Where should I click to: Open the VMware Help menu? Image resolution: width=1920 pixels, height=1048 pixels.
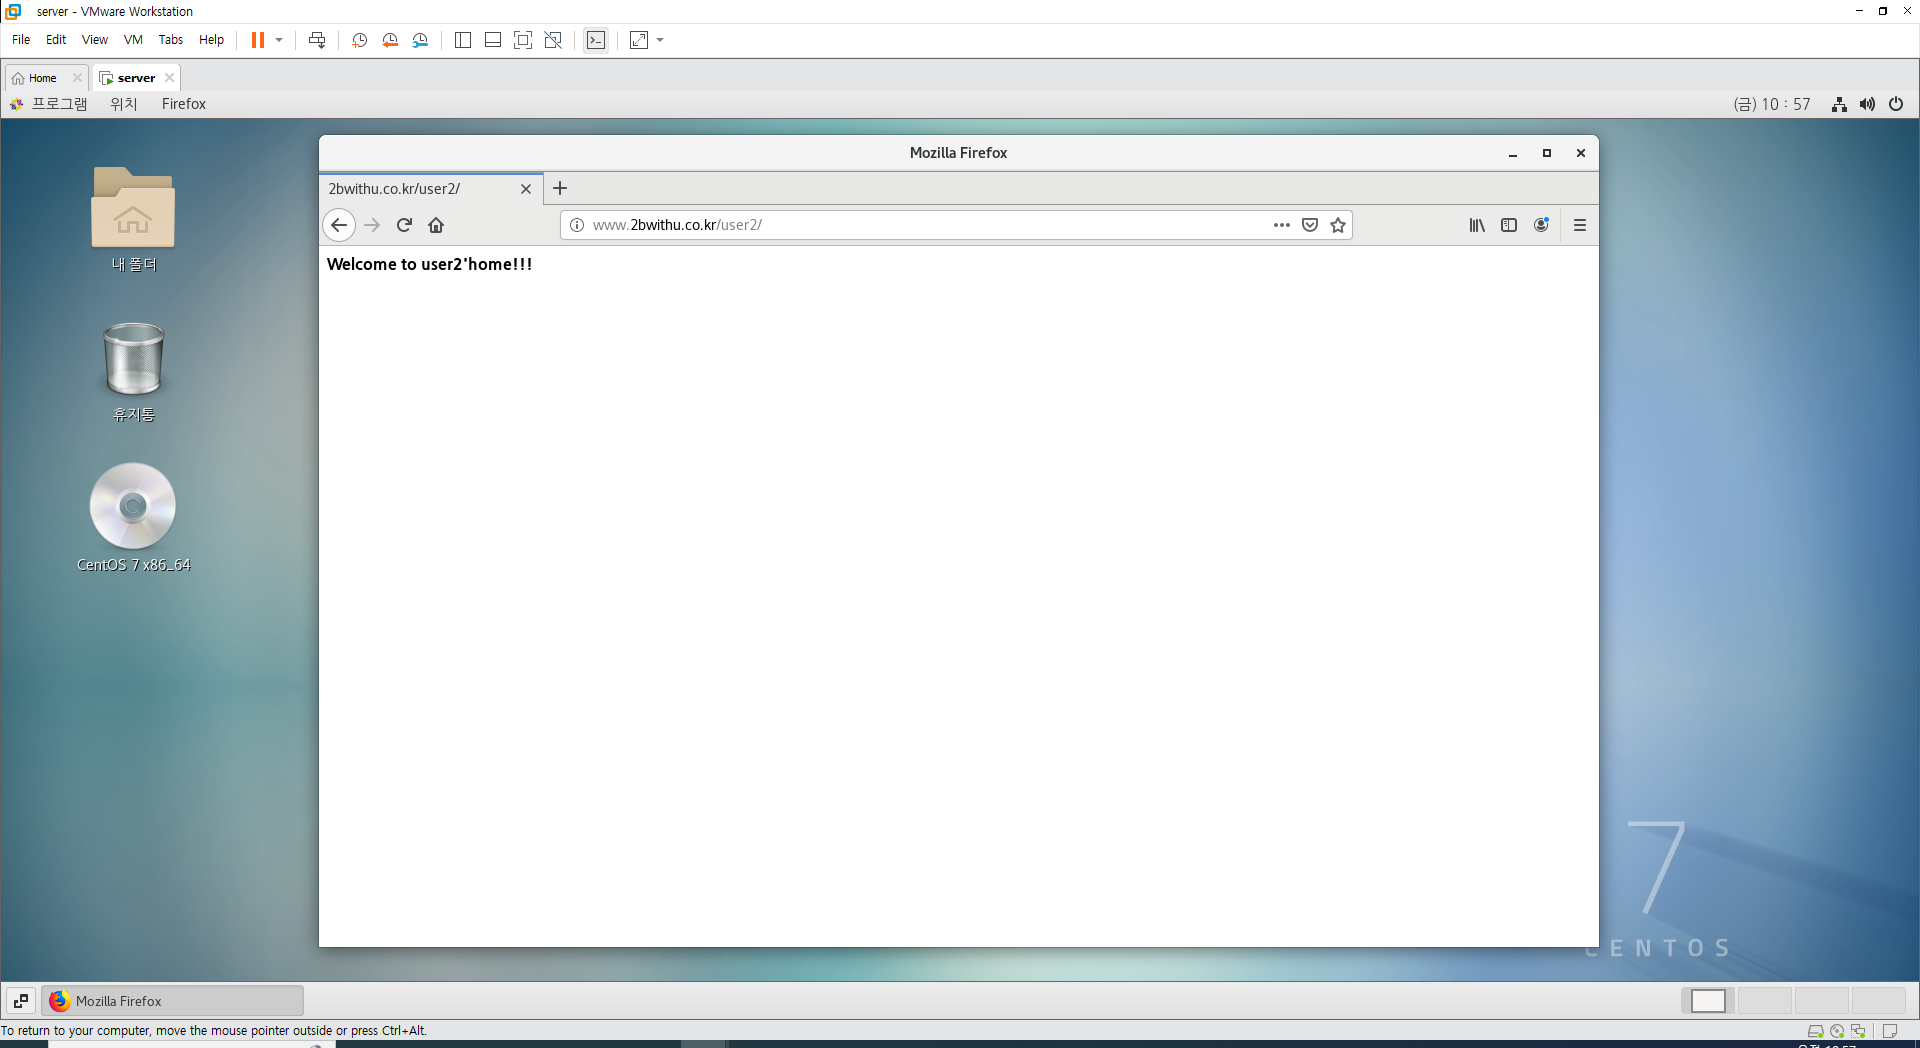(211, 40)
